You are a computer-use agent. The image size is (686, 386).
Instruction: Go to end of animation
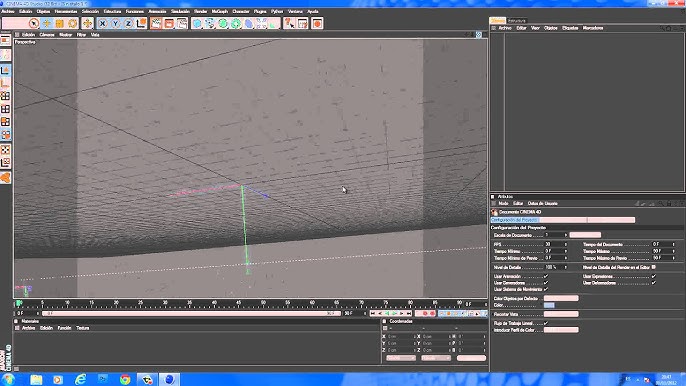[x=409, y=313]
